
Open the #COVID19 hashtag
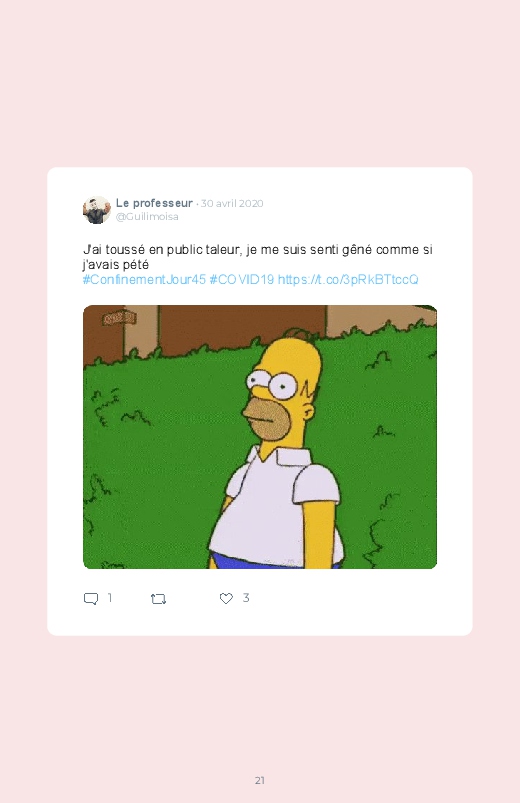tap(242, 280)
